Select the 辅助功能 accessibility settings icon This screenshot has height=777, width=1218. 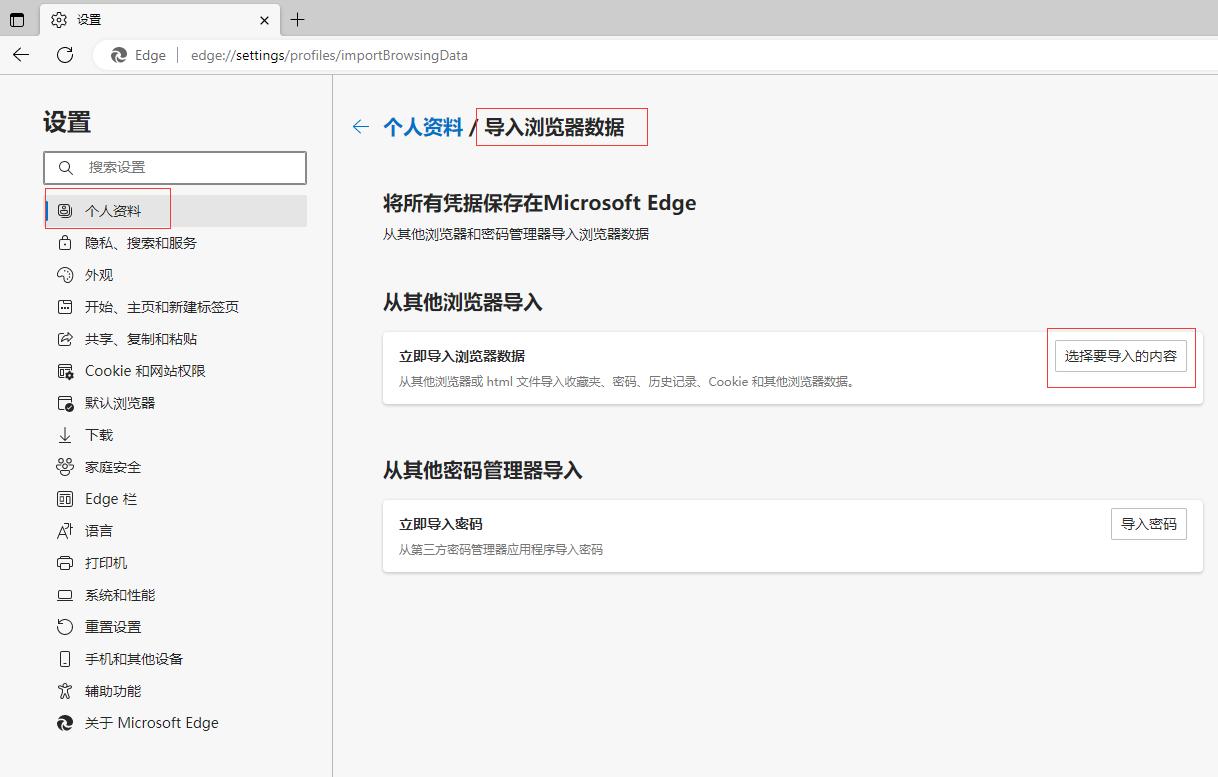tap(63, 690)
